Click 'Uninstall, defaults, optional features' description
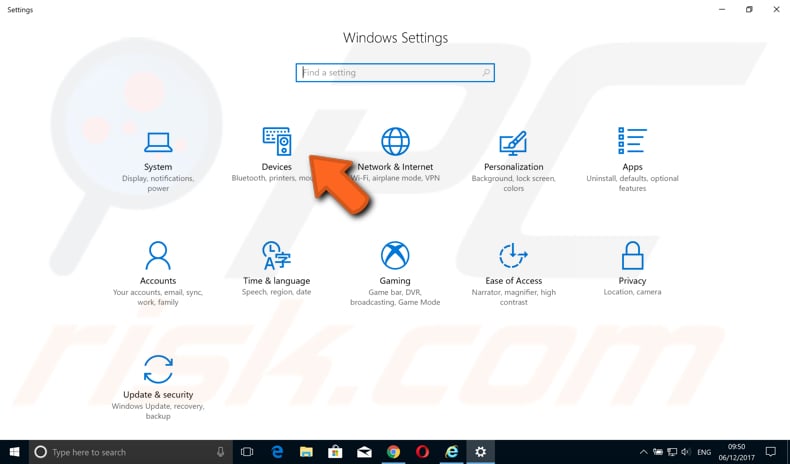Viewport: 790px width, 464px height. (632, 183)
